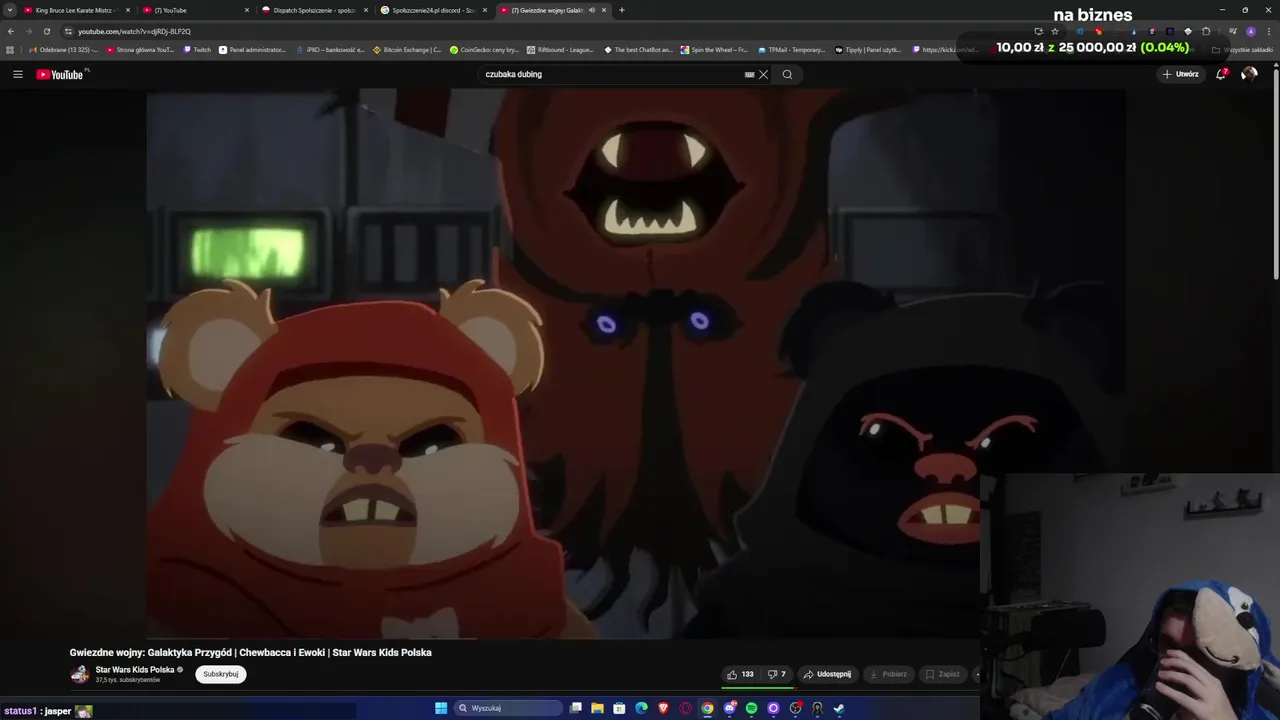Open the YouTube account avatar menu
The width and height of the screenshot is (1280, 720).
coord(1249,74)
